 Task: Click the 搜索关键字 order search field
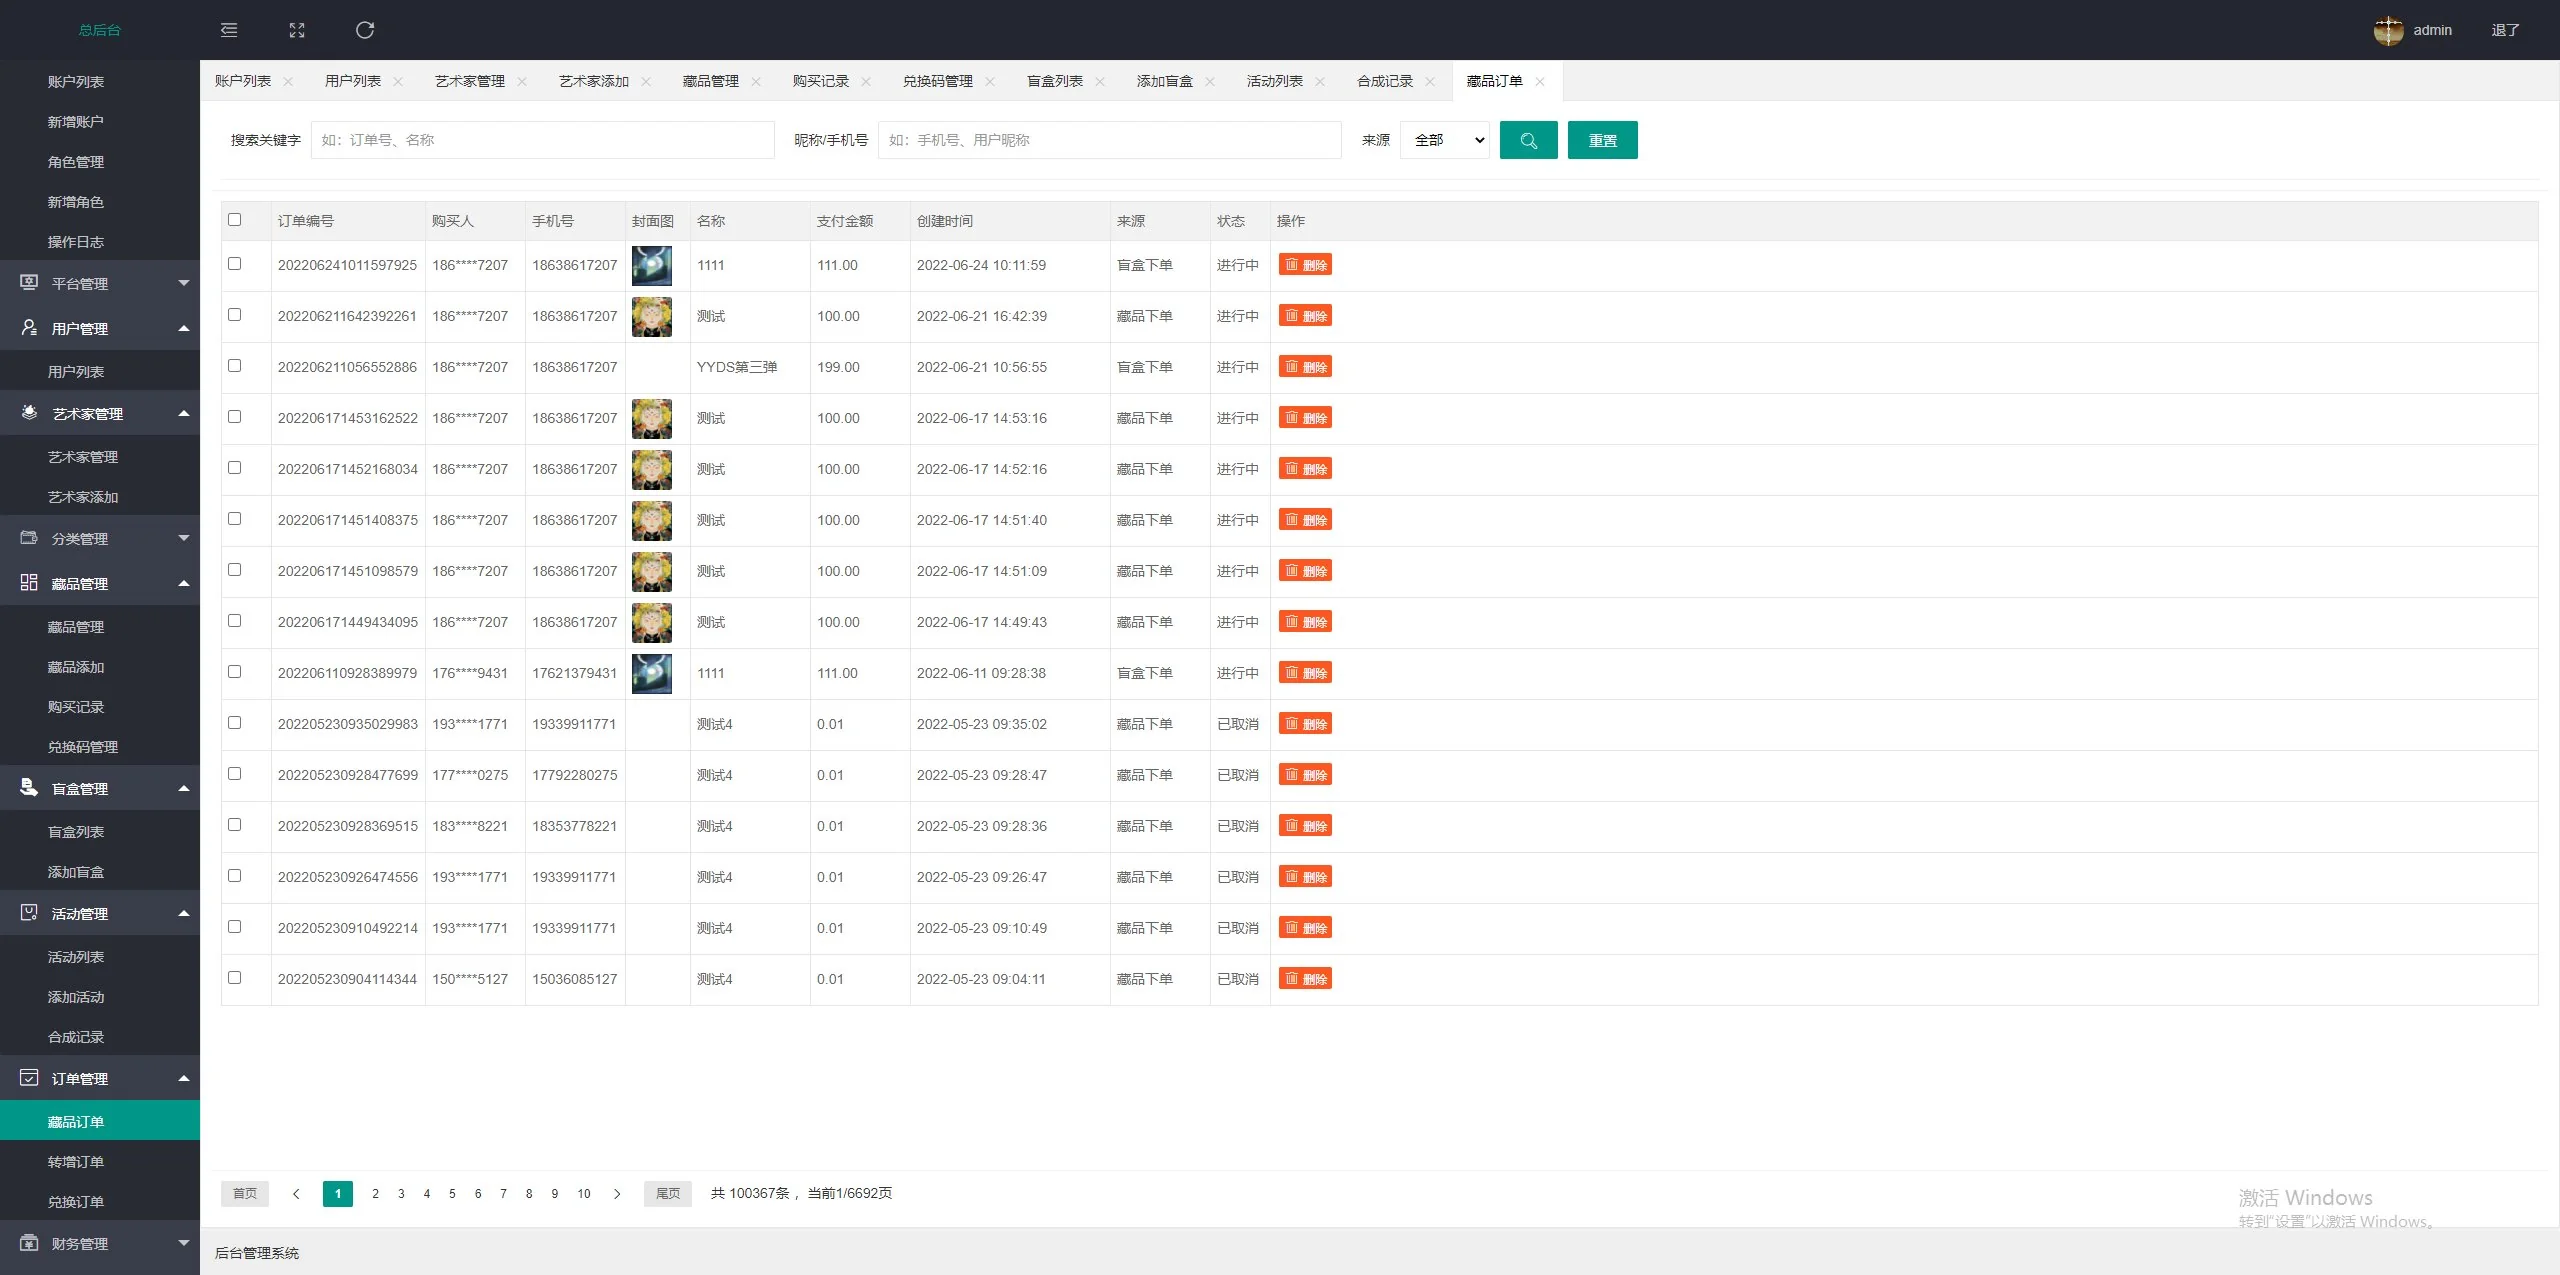[542, 140]
